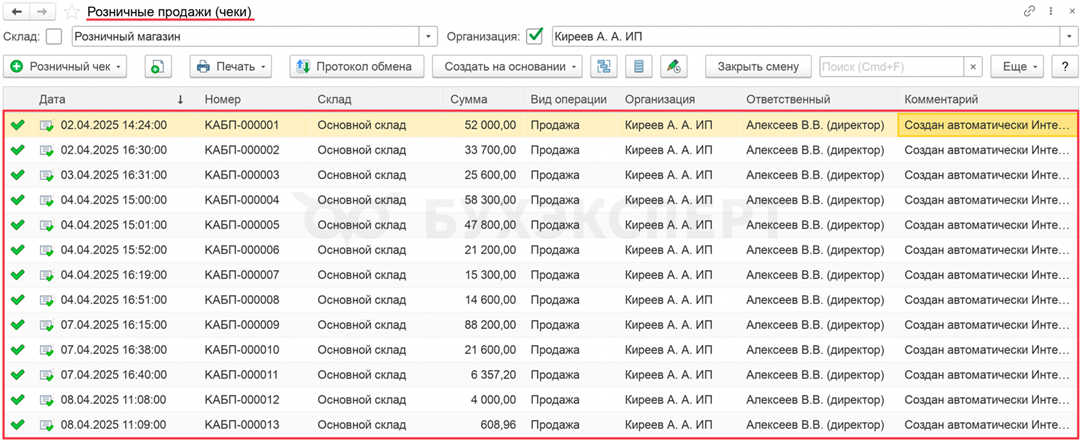The width and height of the screenshot is (1080, 440).
Task: Click the list report icon button
Action: point(639,67)
